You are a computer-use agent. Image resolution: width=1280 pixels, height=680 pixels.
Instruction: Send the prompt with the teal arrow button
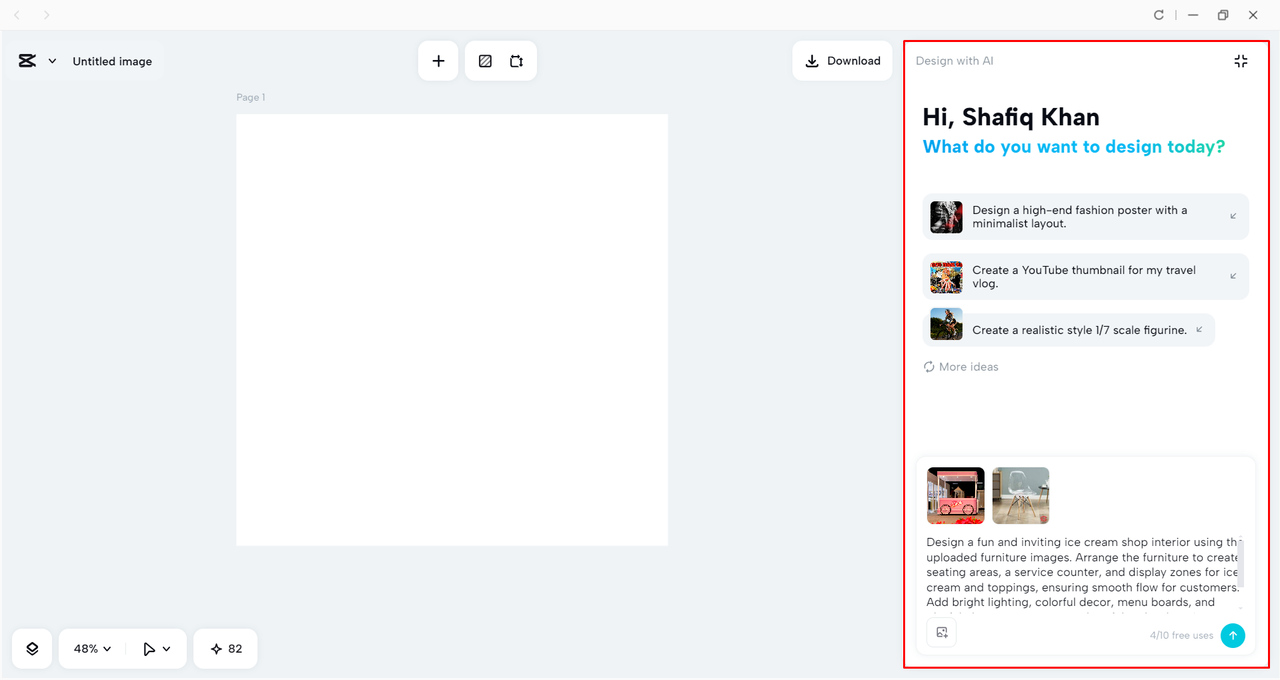1233,635
